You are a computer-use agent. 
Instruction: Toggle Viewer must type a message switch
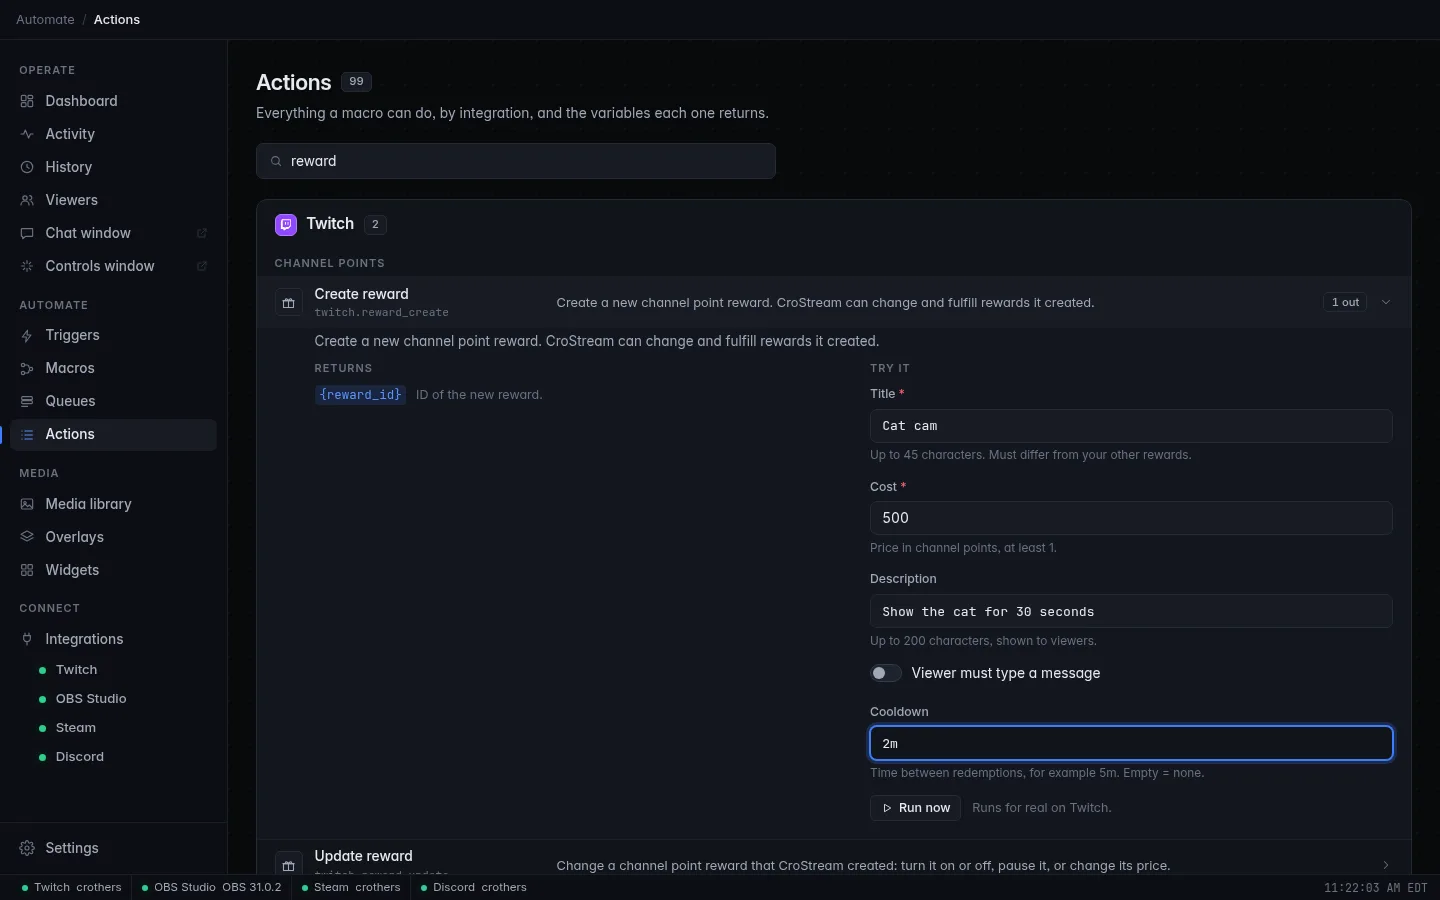pos(886,673)
